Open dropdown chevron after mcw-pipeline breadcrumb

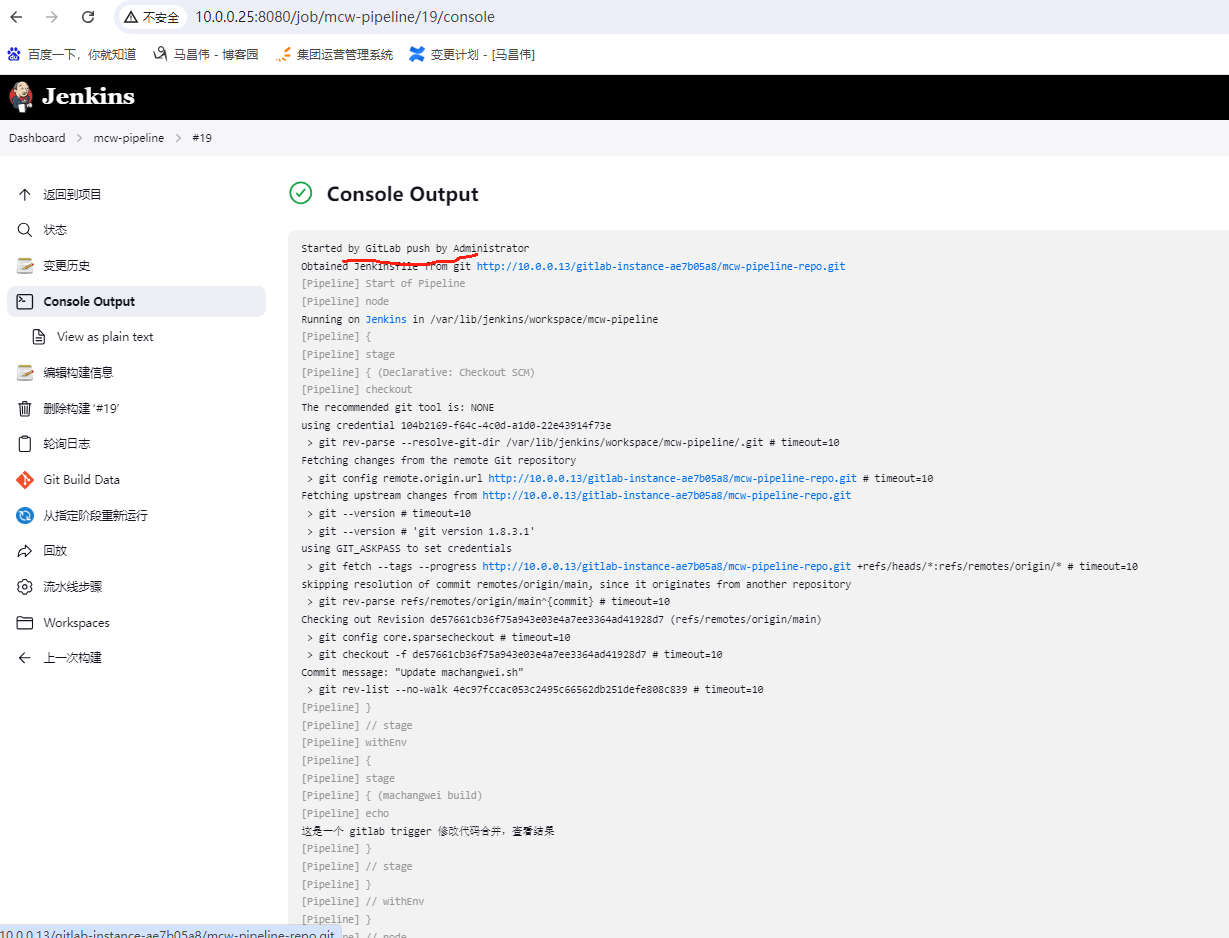(178, 138)
